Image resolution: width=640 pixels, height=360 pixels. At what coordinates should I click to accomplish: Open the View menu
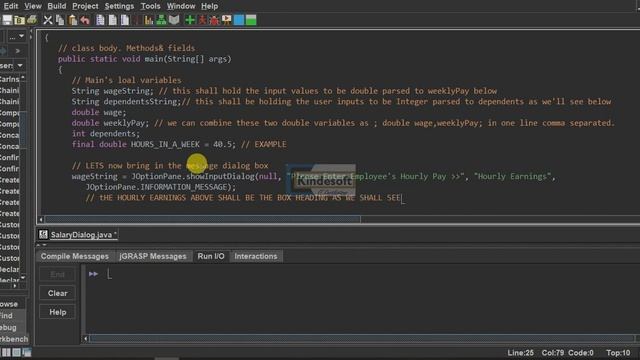coord(33,6)
